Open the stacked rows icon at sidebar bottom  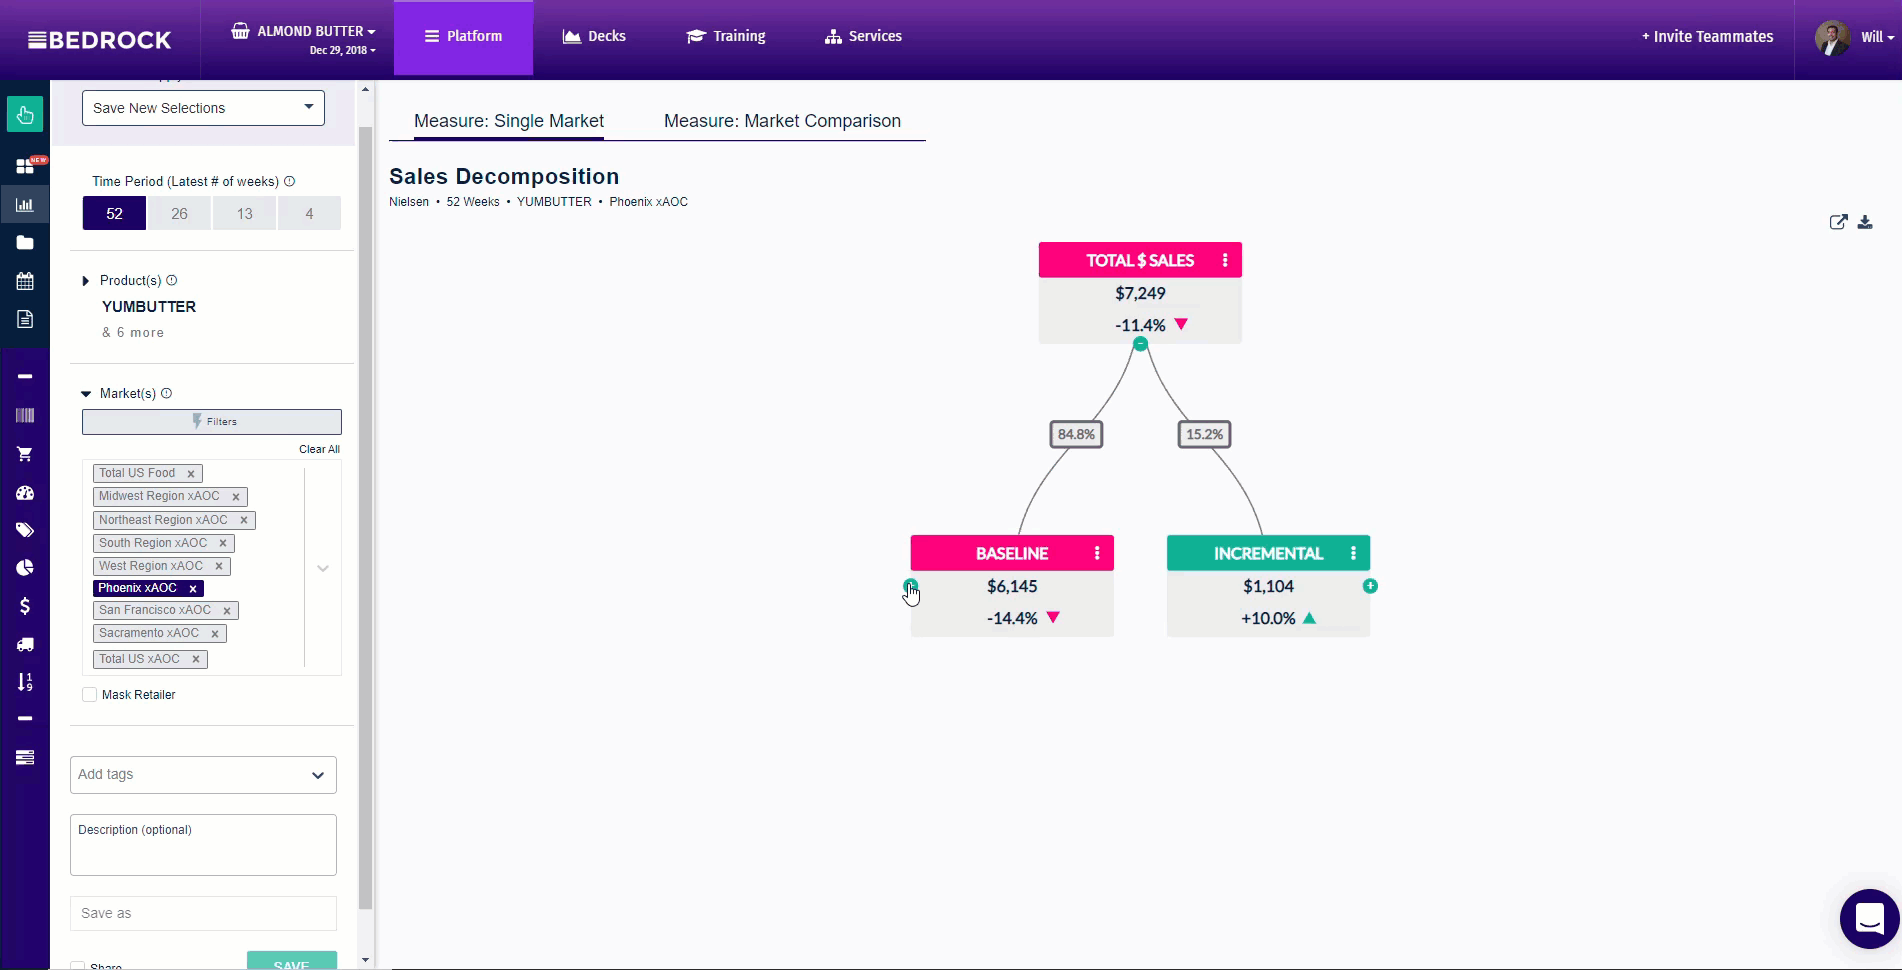[25, 757]
